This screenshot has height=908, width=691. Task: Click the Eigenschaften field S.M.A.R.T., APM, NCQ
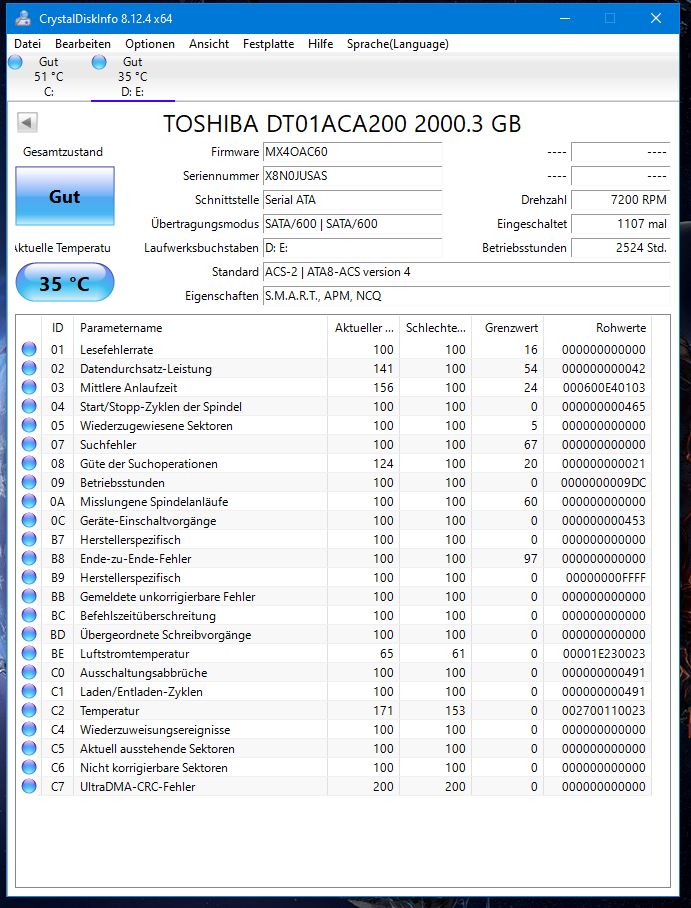[x=466, y=296]
